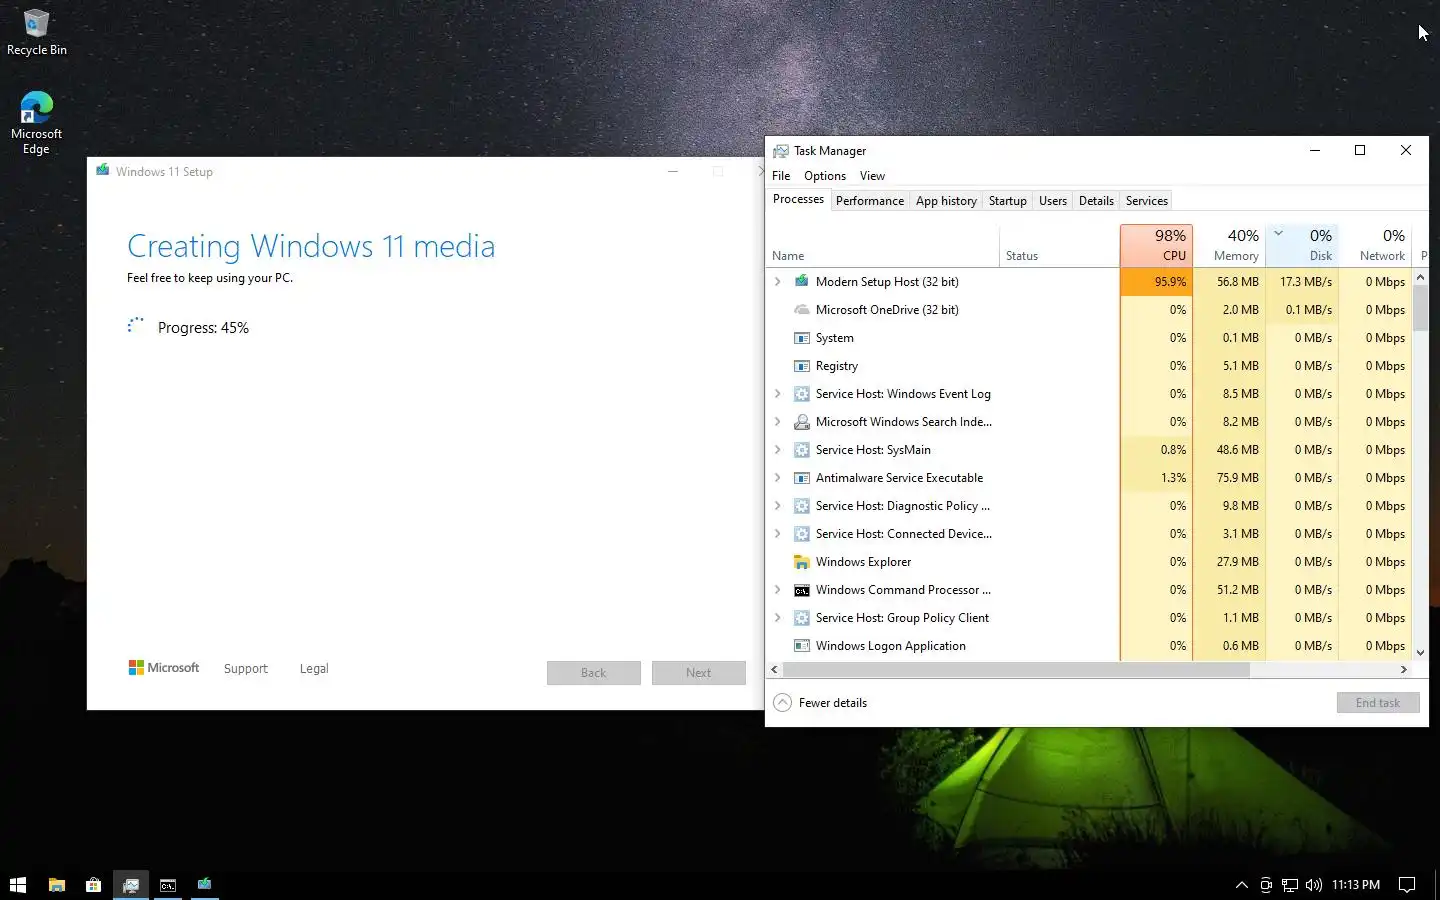Expand Service Host: SysMain row

pyautogui.click(x=778, y=450)
